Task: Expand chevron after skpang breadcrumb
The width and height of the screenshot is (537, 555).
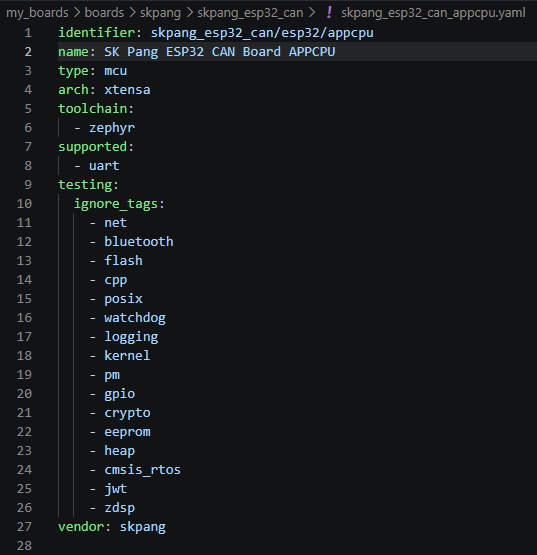Action: tap(189, 13)
